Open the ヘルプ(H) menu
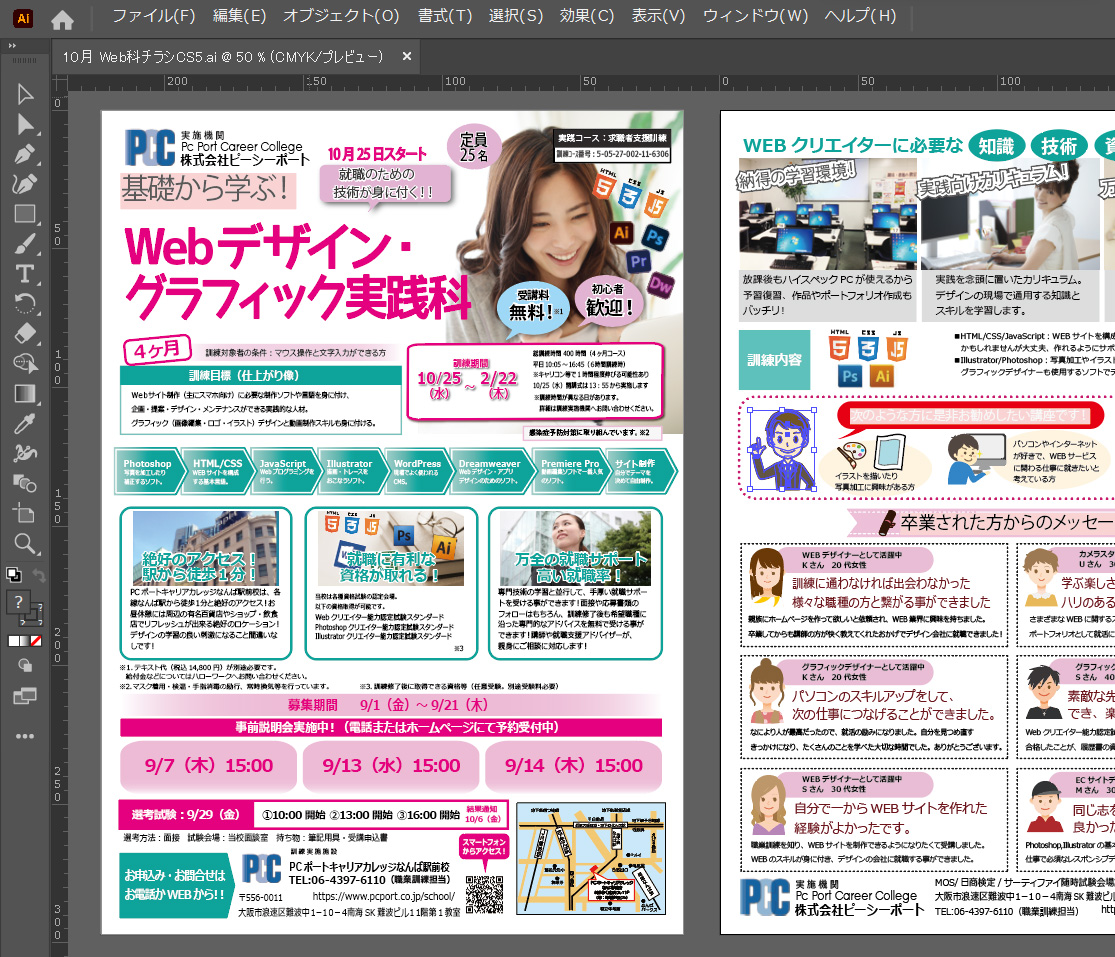Viewport: 1115px width, 957px height. 860,16
